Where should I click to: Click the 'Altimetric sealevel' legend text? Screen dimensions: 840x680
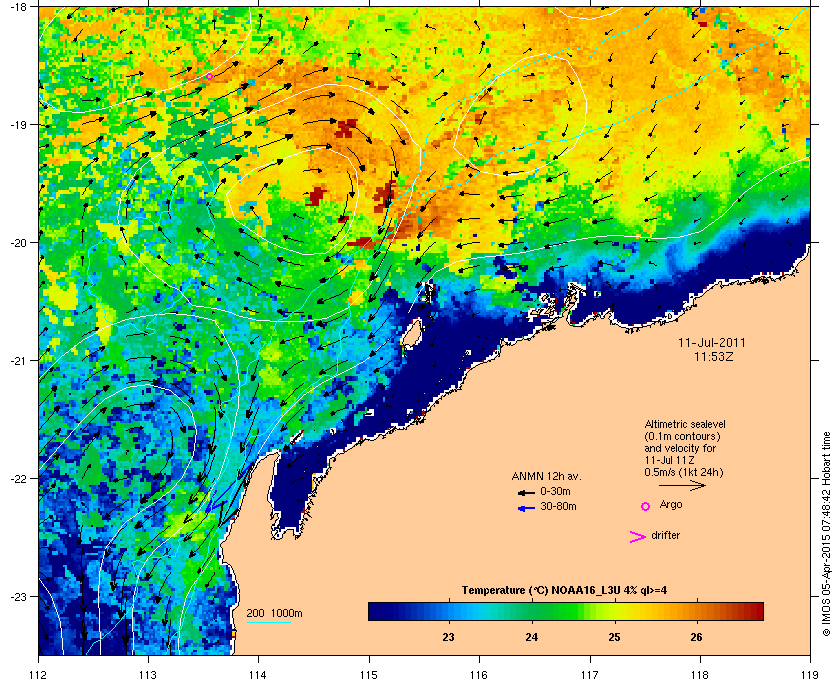point(685,424)
